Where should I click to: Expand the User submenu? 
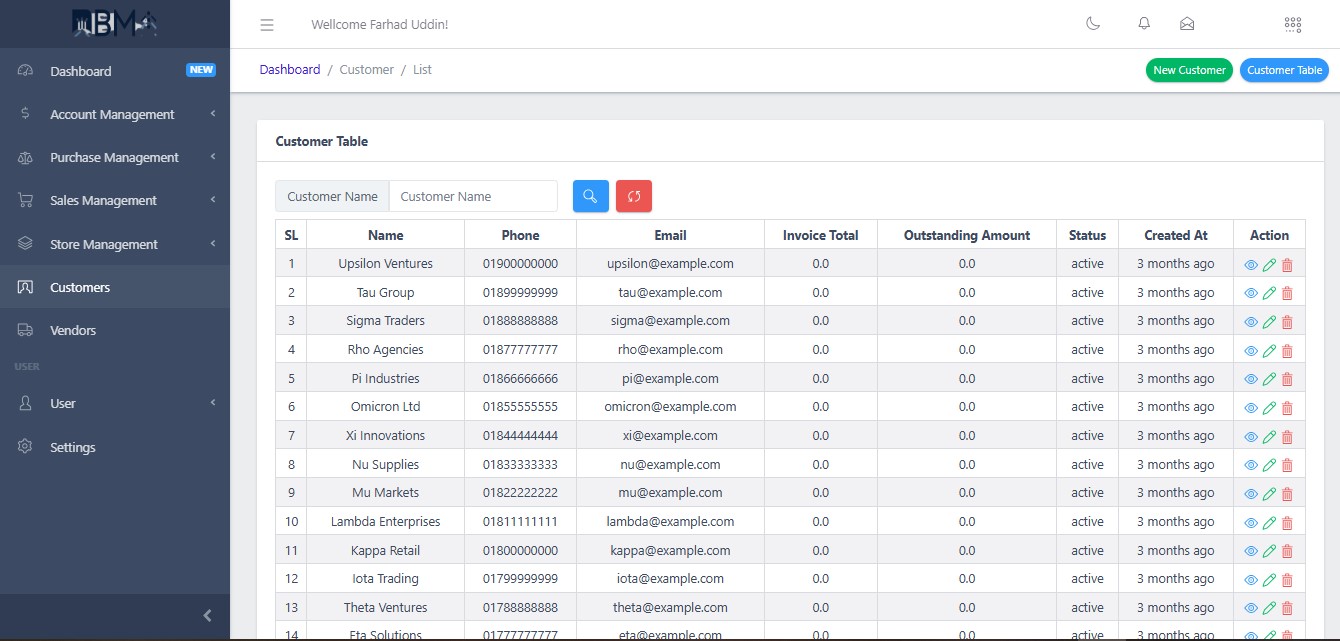point(115,403)
